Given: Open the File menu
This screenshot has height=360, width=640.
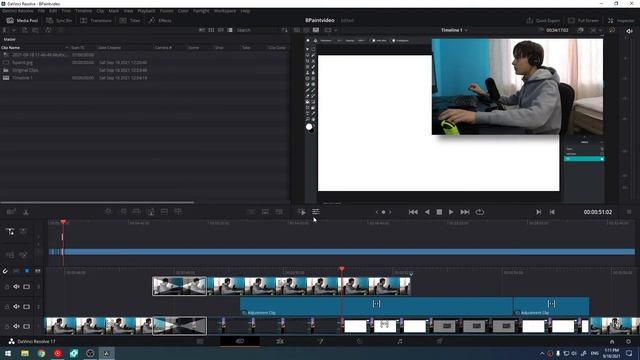Looking at the screenshot, I should click(x=41, y=11).
